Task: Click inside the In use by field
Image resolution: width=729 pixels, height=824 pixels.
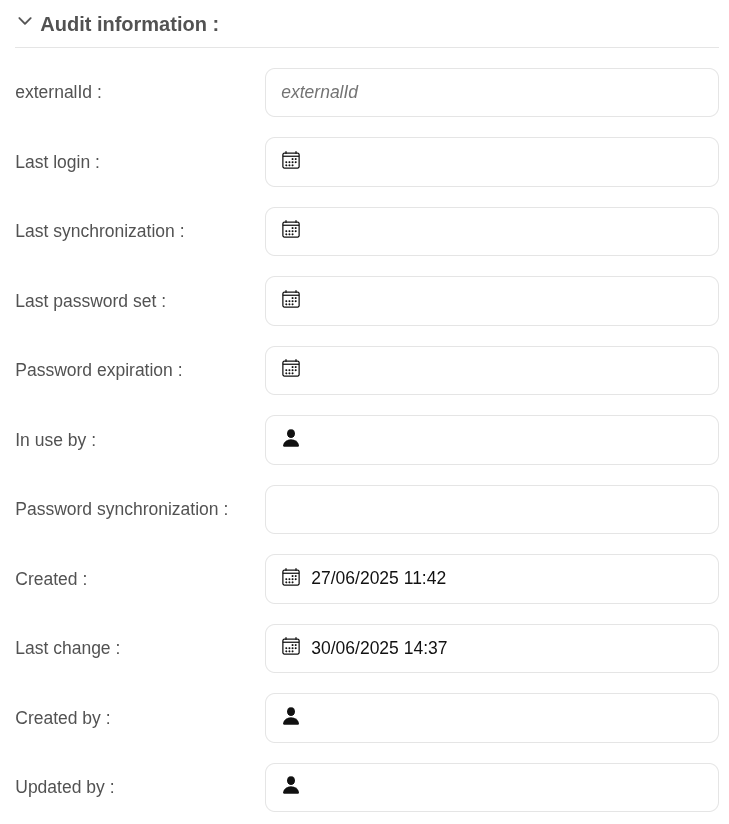Action: click(x=492, y=440)
